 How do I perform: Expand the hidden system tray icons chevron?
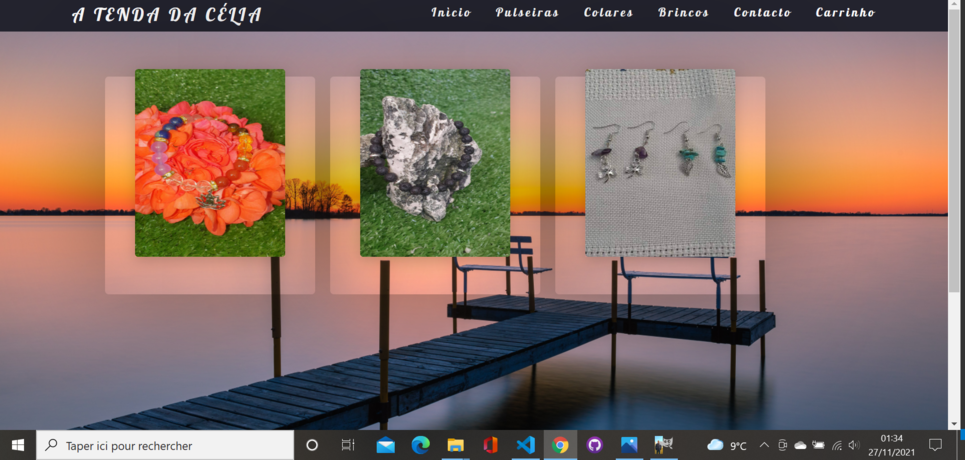[764, 445]
